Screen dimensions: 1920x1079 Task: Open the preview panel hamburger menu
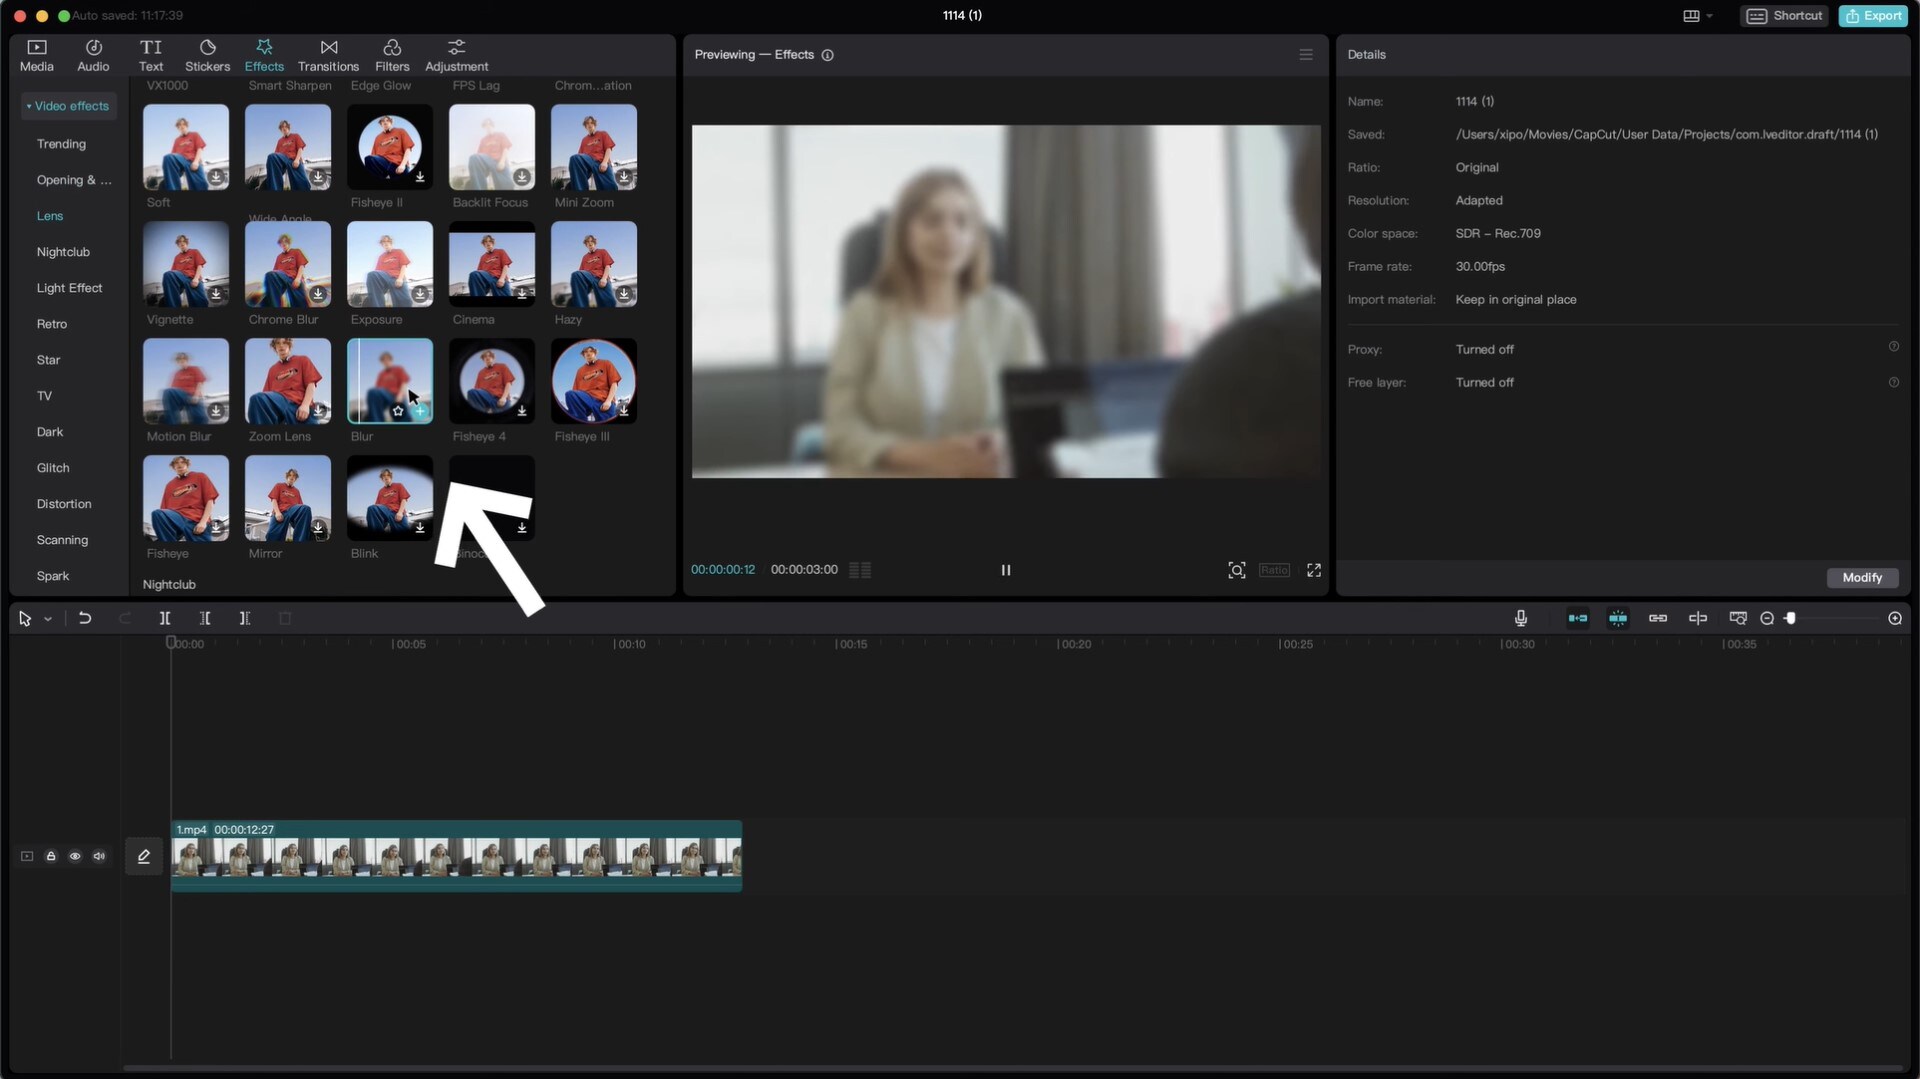point(1306,55)
